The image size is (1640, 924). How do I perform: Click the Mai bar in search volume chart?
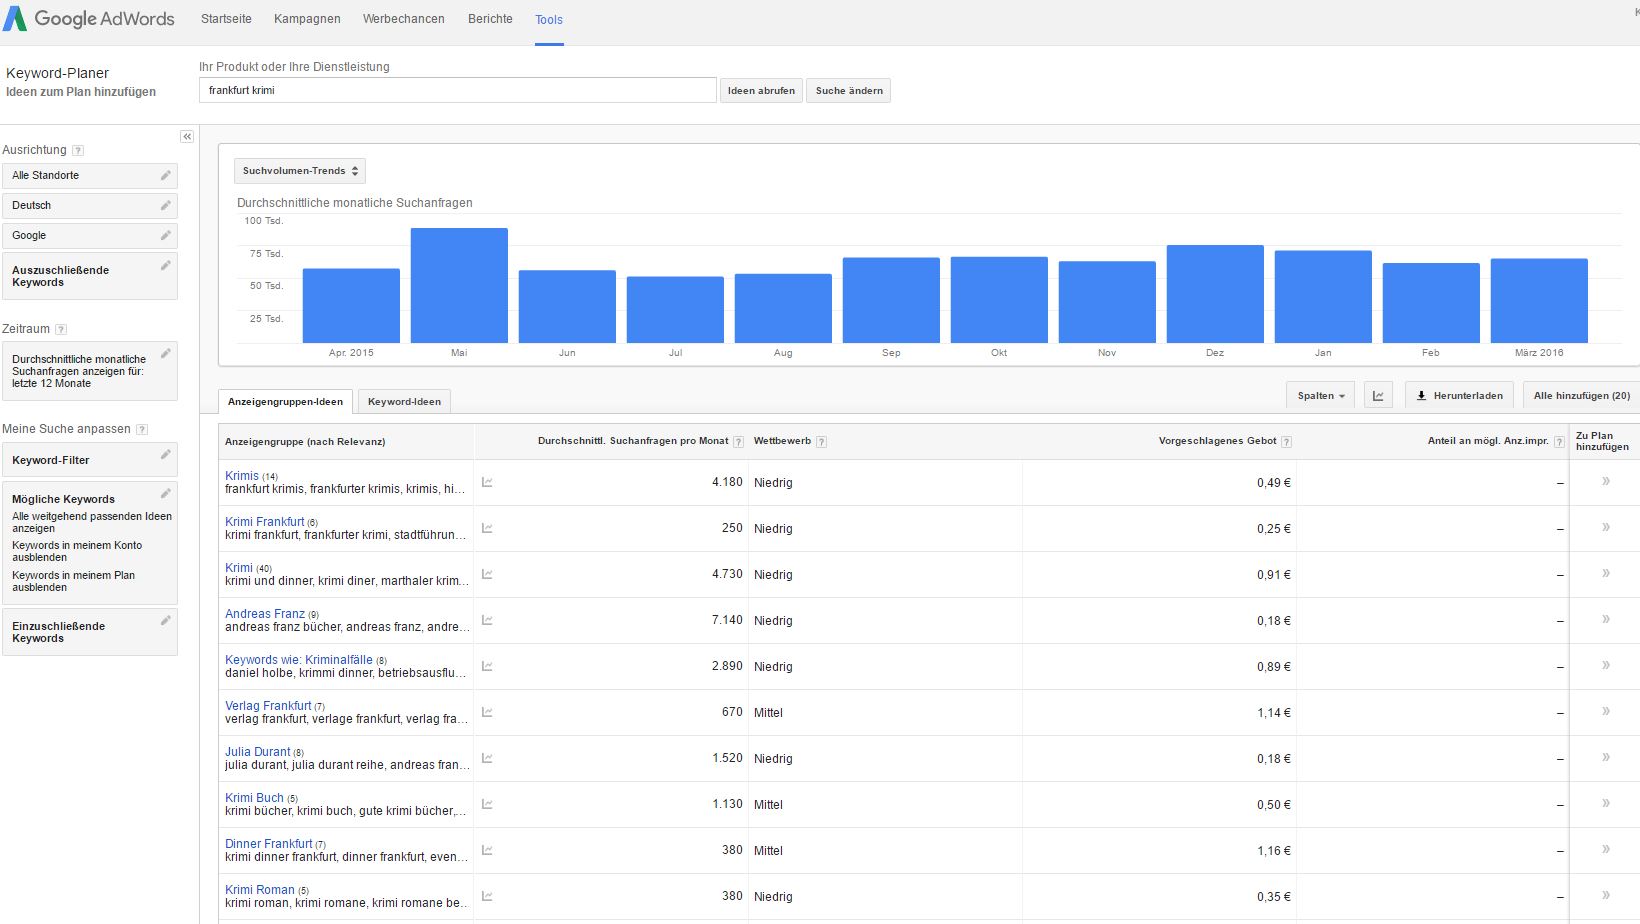(x=459, y=285)
